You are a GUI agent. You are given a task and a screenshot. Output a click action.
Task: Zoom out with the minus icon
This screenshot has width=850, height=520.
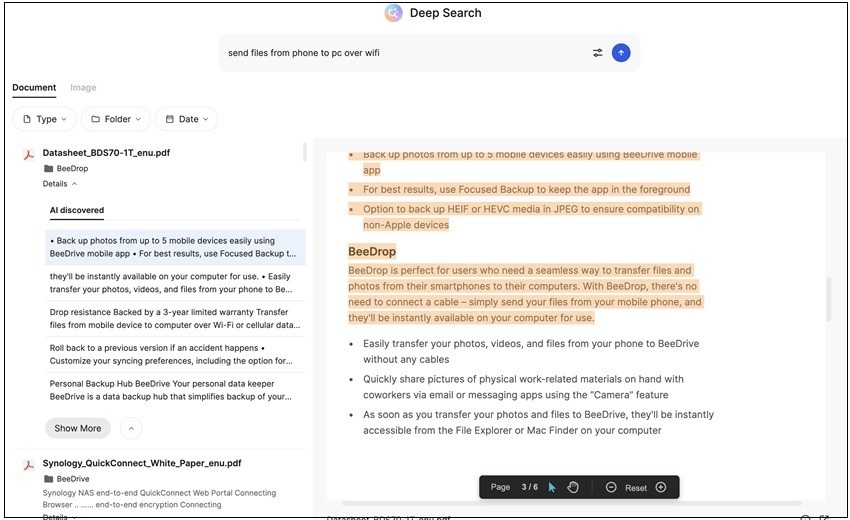(x=611, y=487)
